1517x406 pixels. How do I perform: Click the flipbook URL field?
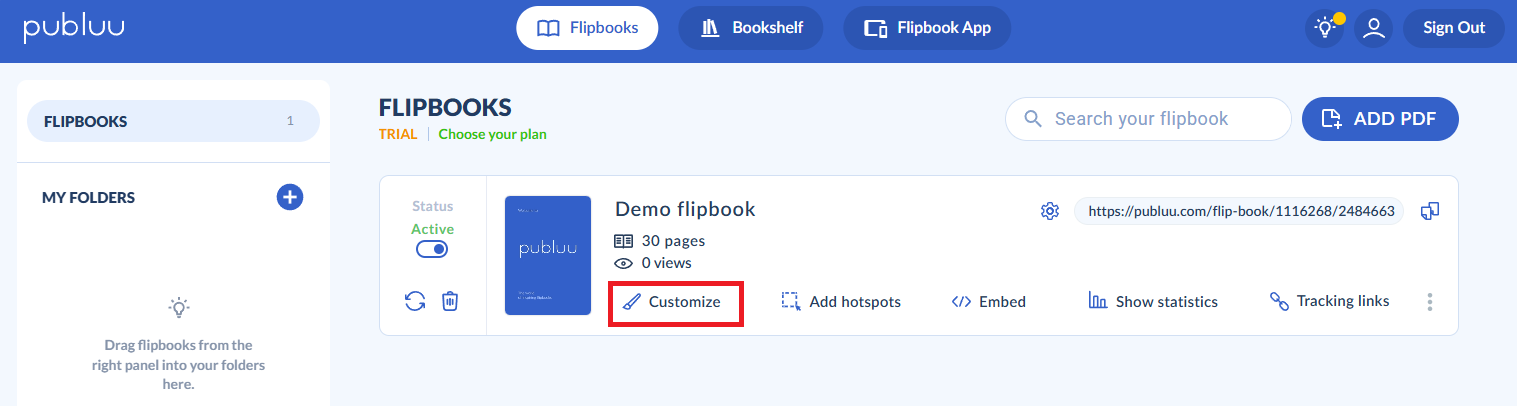click(x=1239, y=211)
